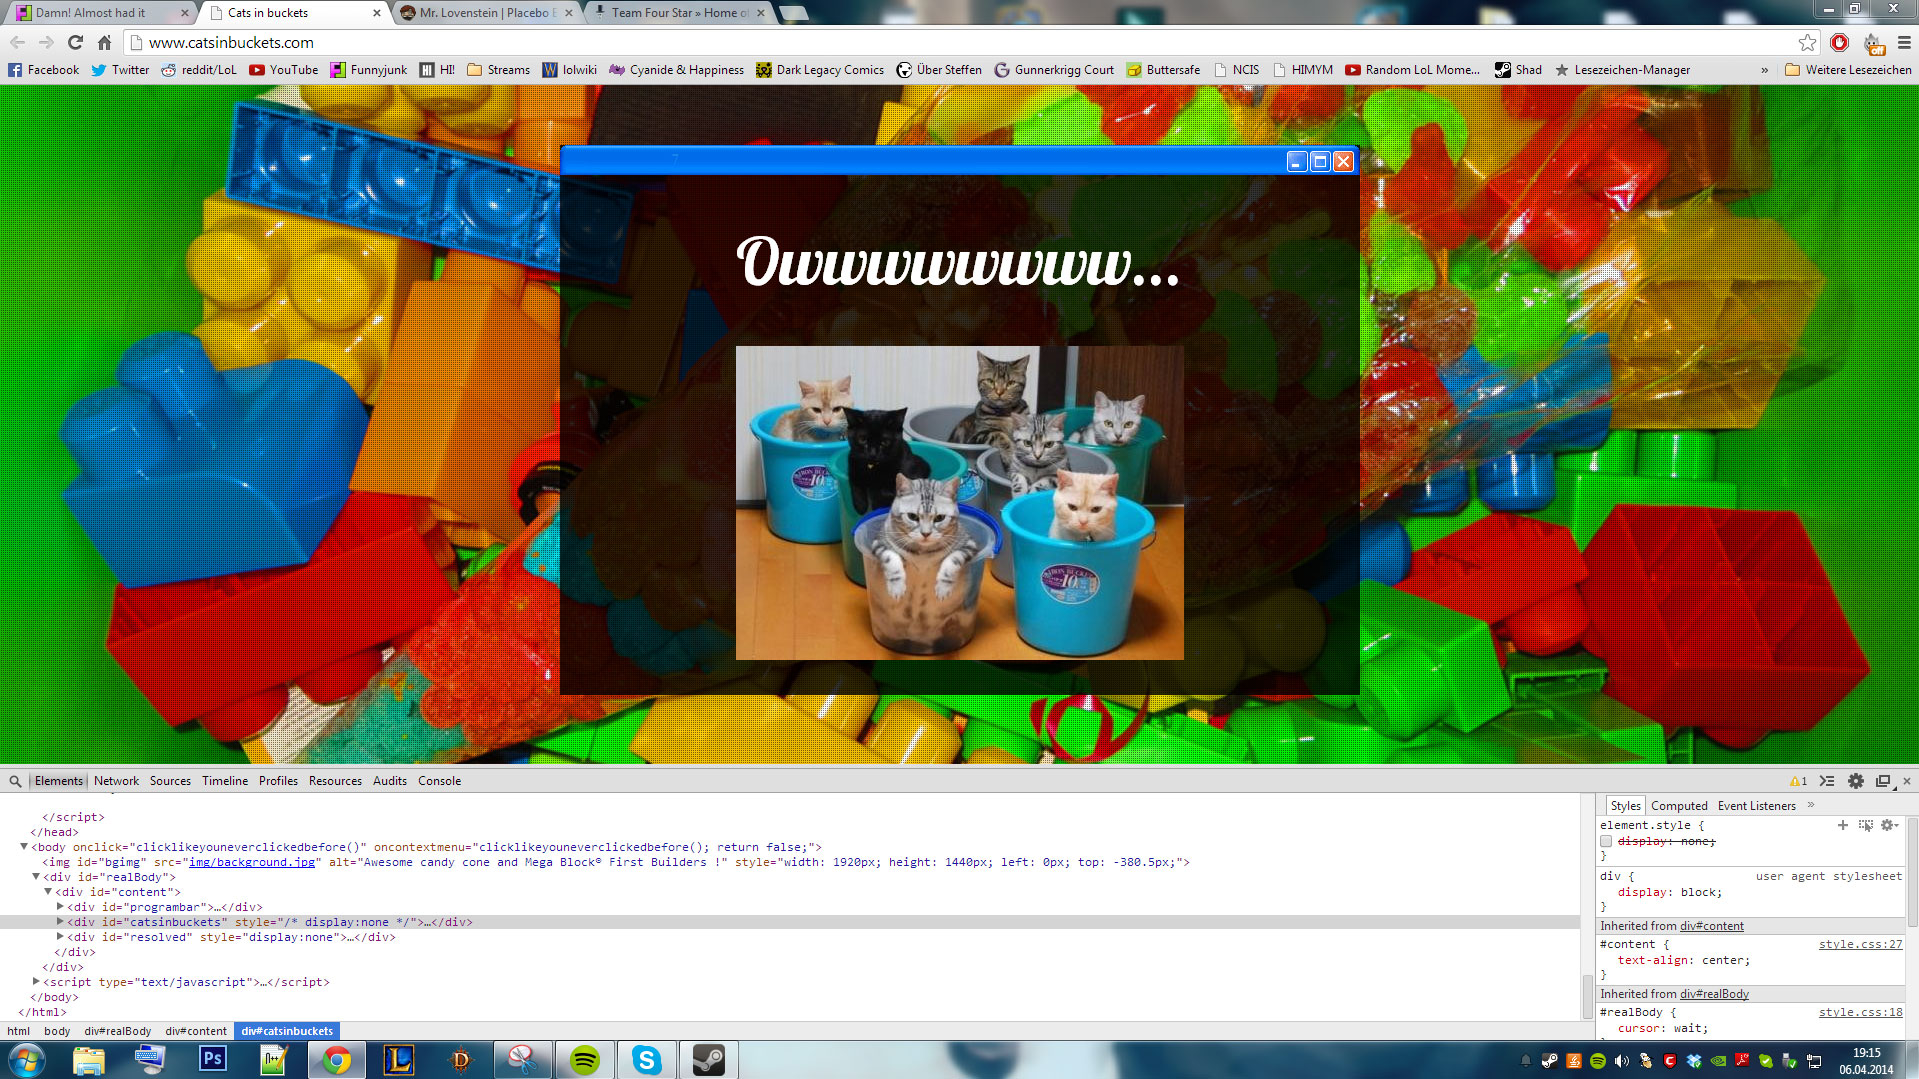Screen dimensions: 1919x1079
Task: Click the volume speaker tray icon
Action: click(x=1621, y=1060)
